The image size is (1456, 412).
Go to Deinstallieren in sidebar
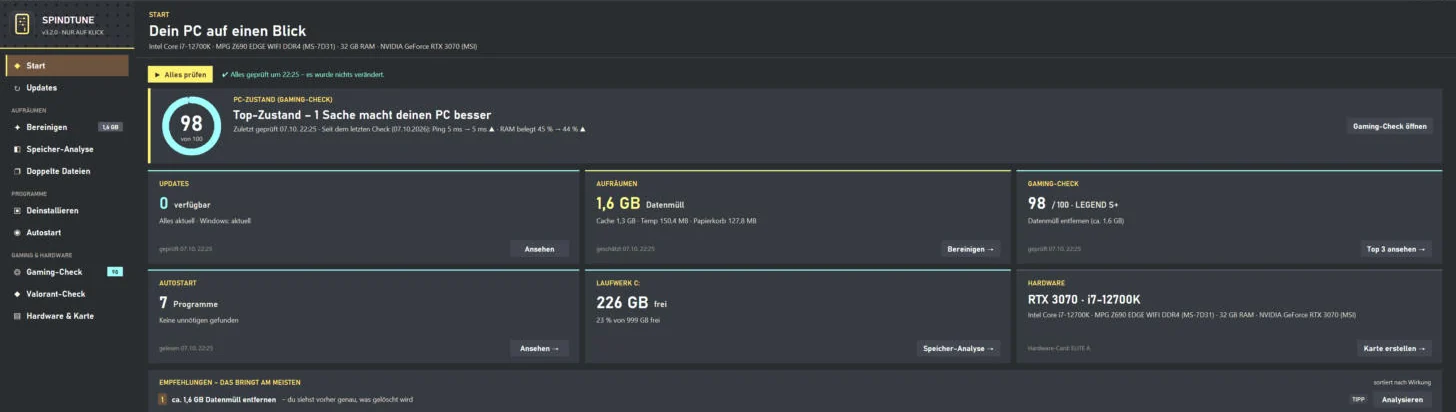(66, 211)
